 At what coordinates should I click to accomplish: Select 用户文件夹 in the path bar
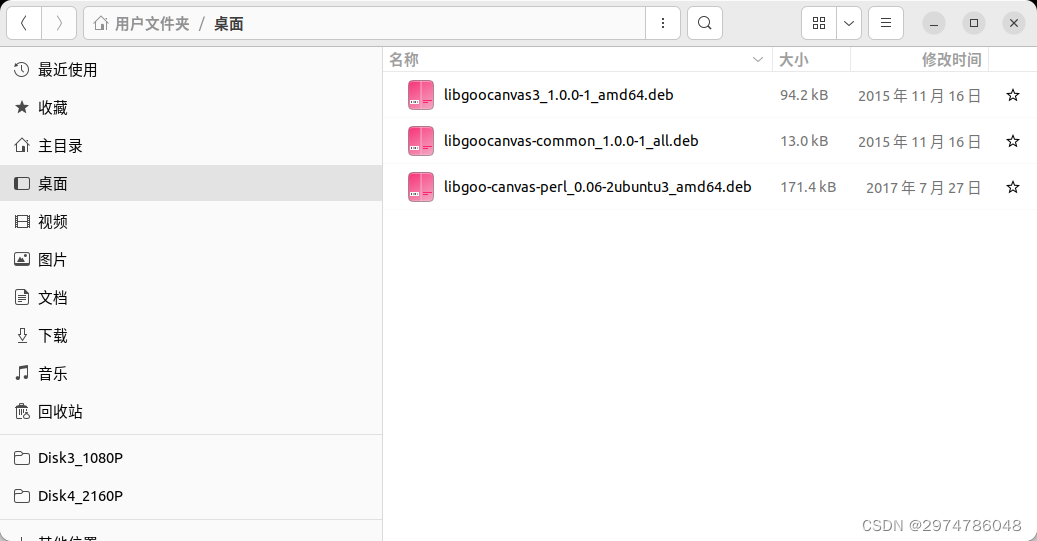(152, 24)
